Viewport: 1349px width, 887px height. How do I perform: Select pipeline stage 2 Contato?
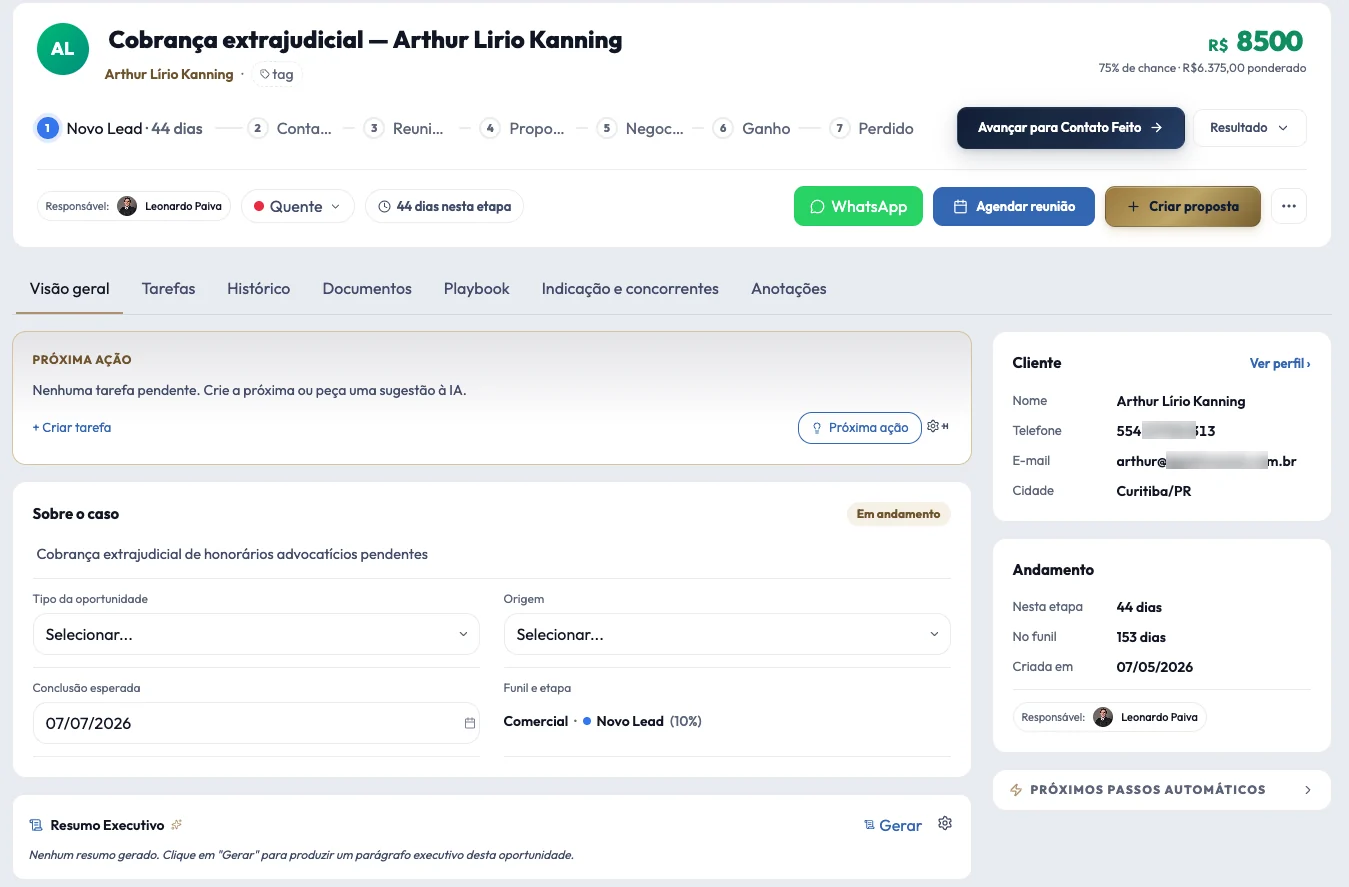tap(290, 128)
